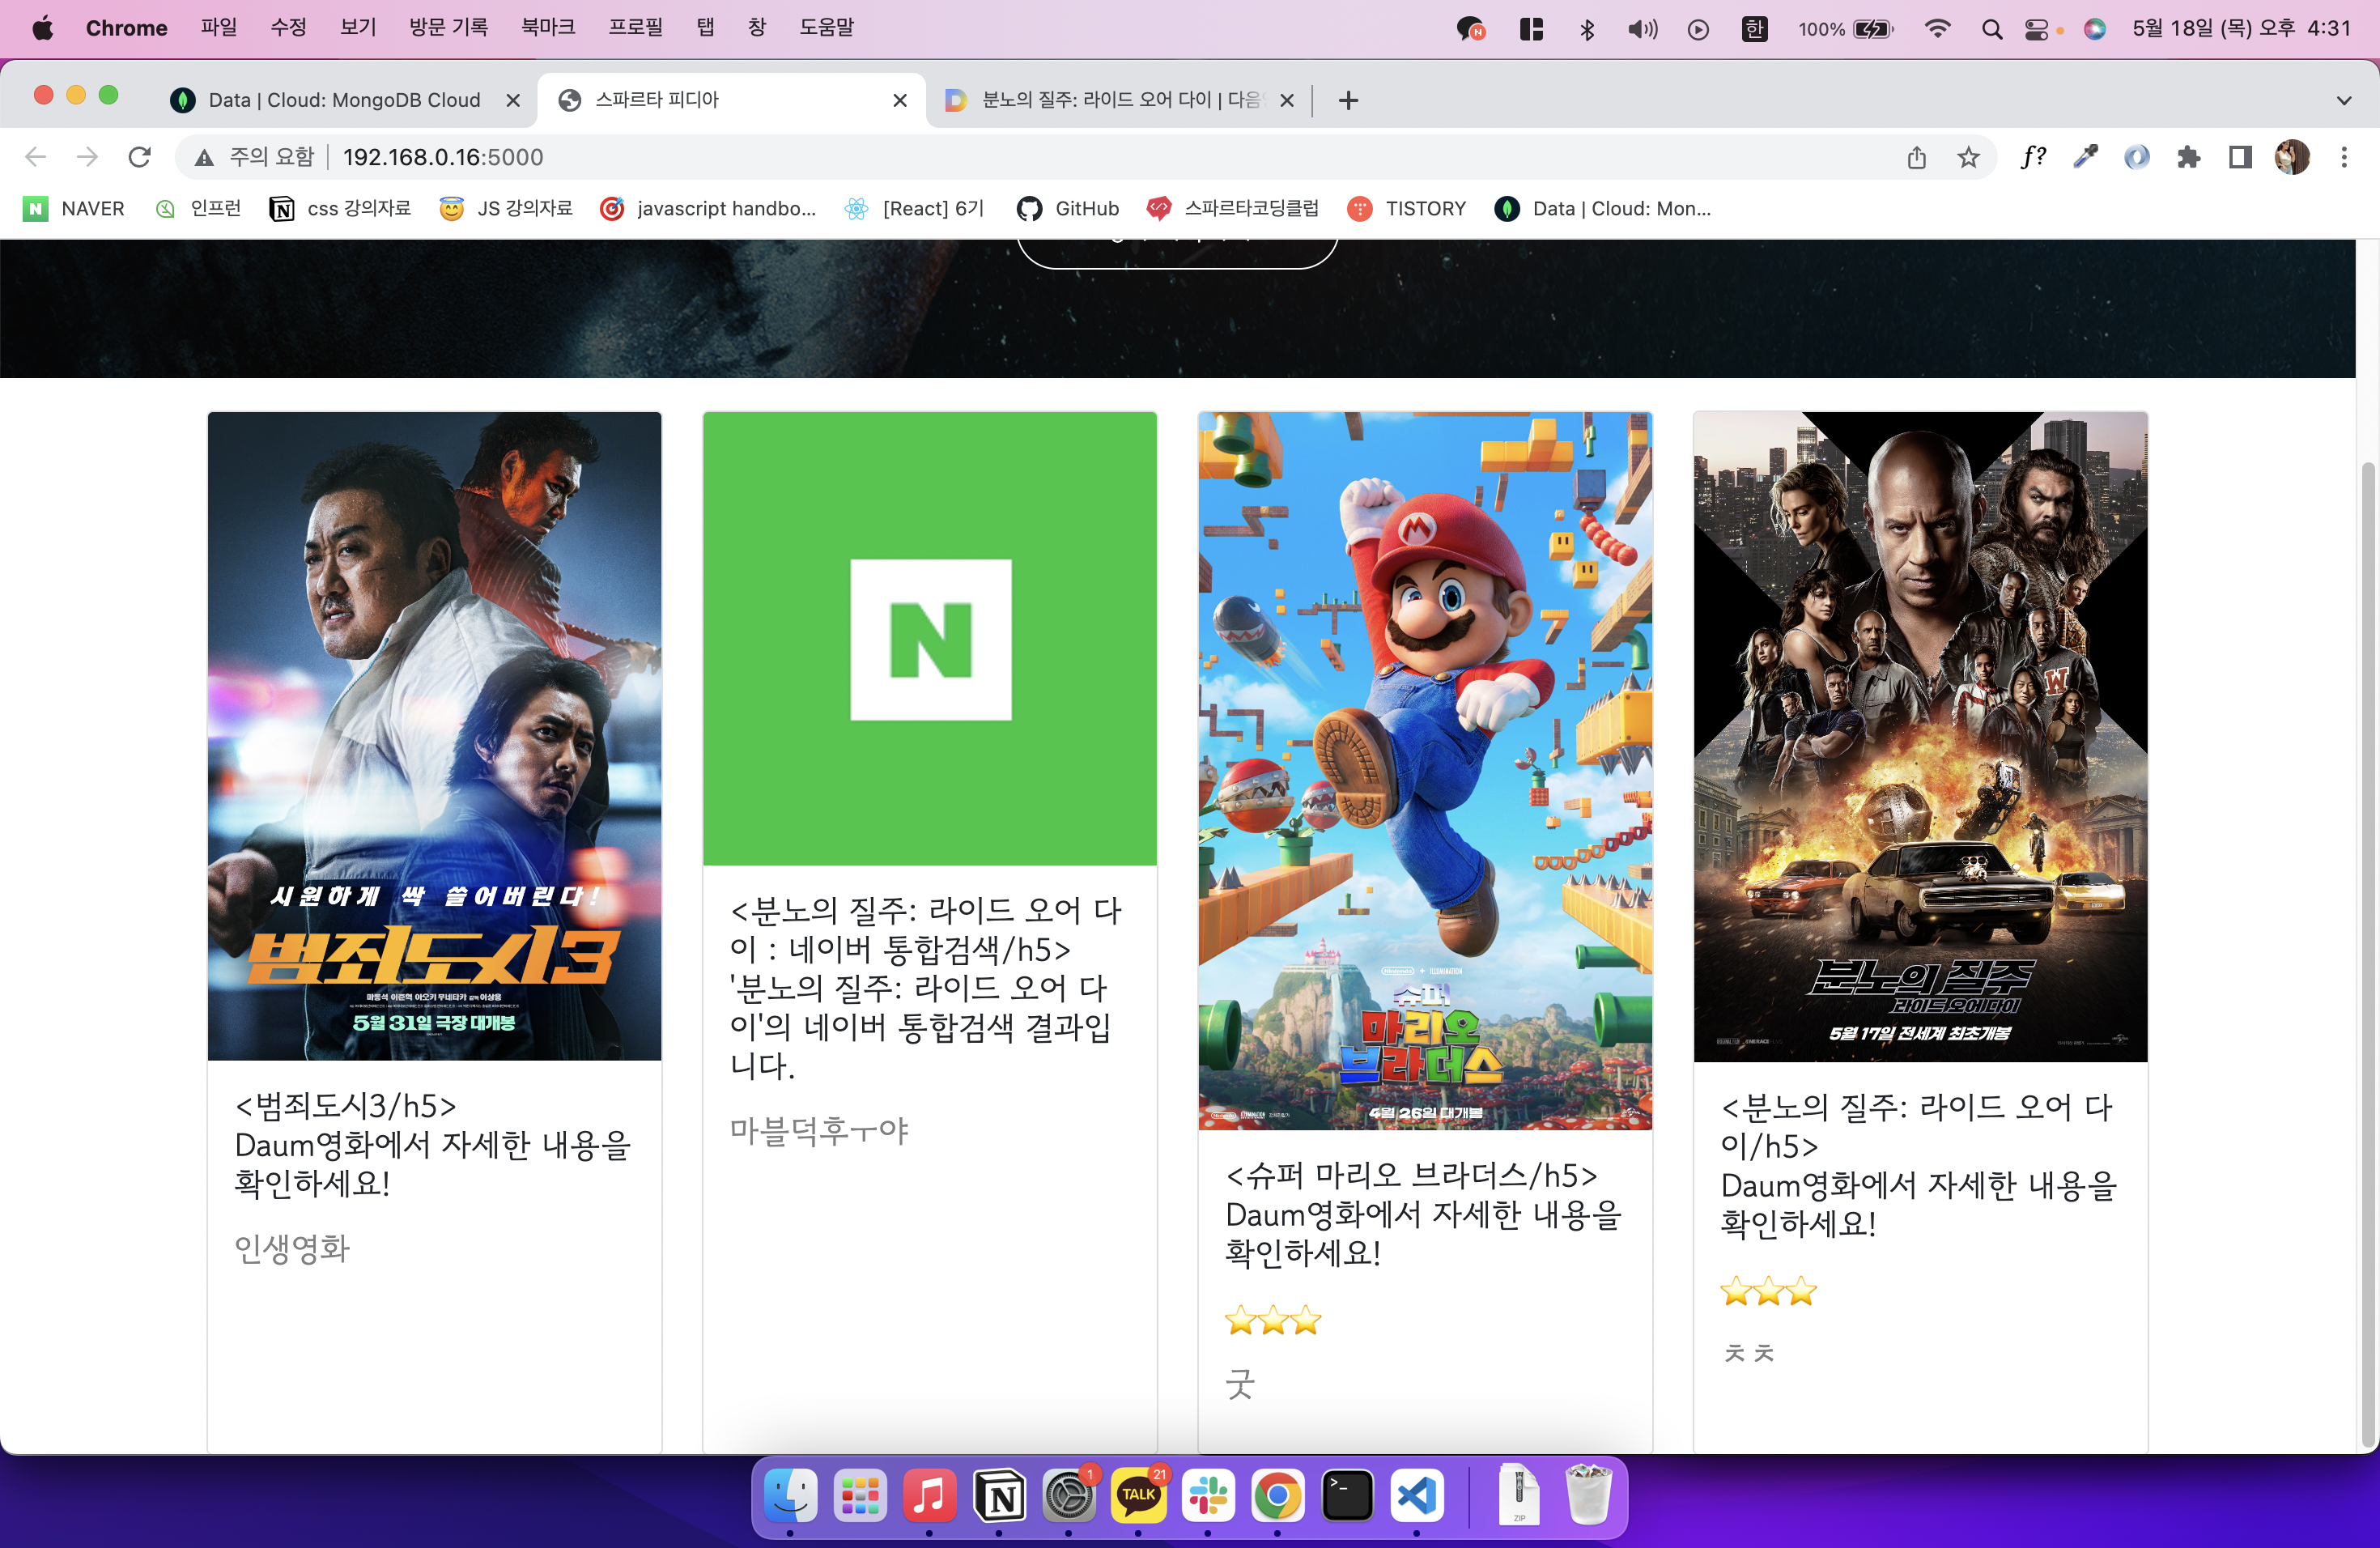Open Spotlight search in the menu bar

tap(1991, 29)
